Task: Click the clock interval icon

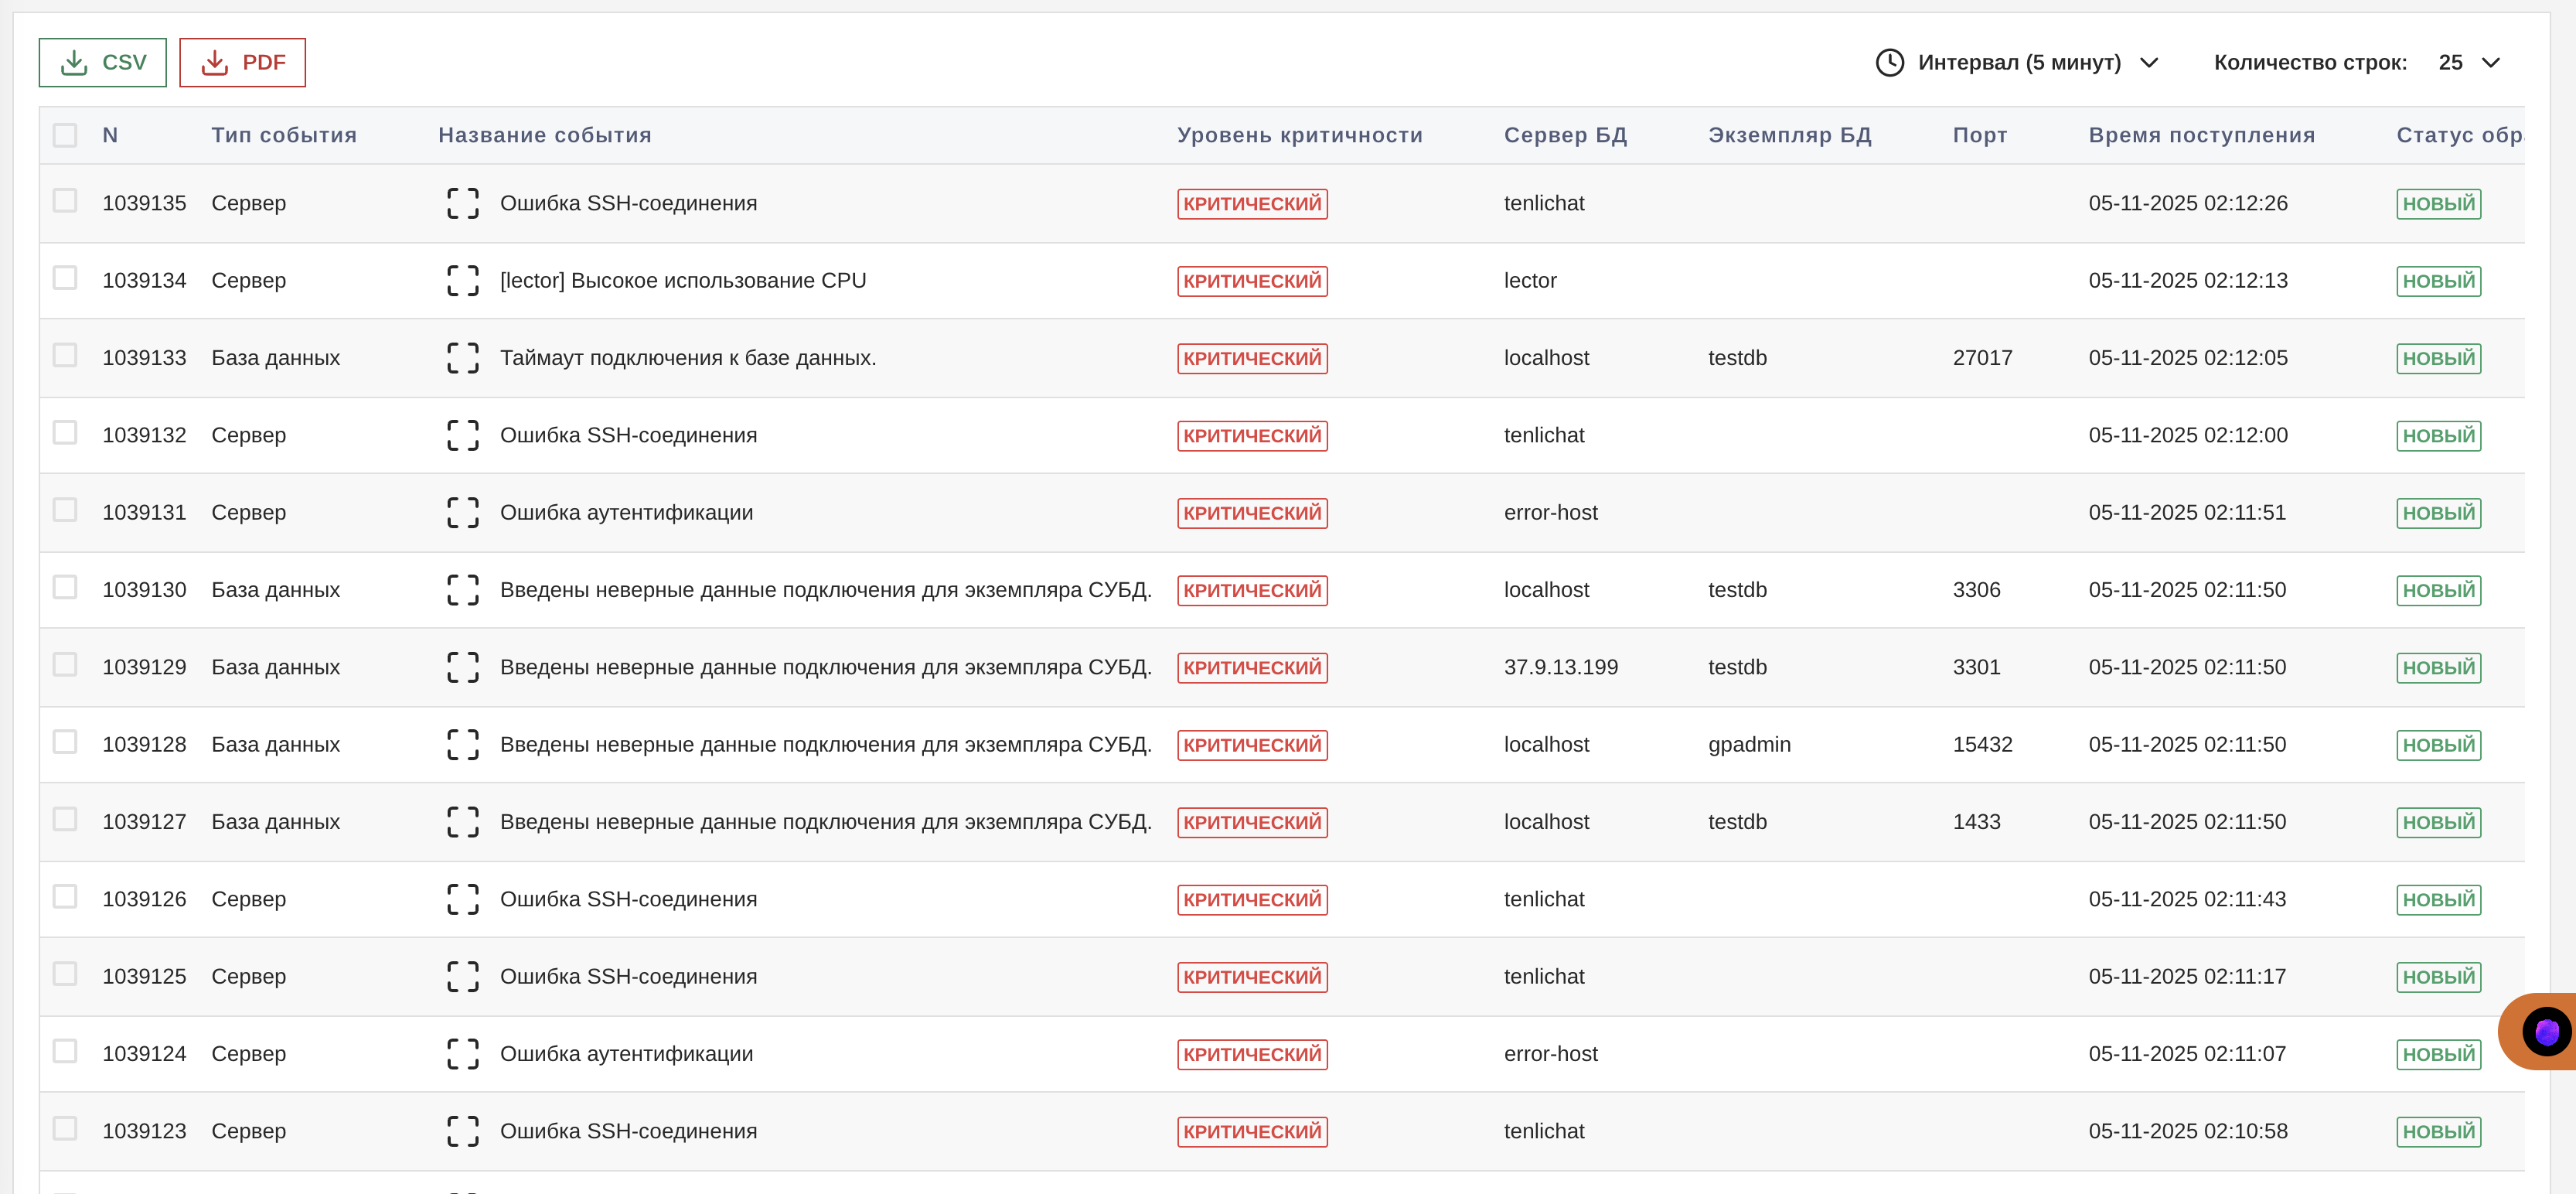Action: pyautogui.click(x=1889, y=62)
